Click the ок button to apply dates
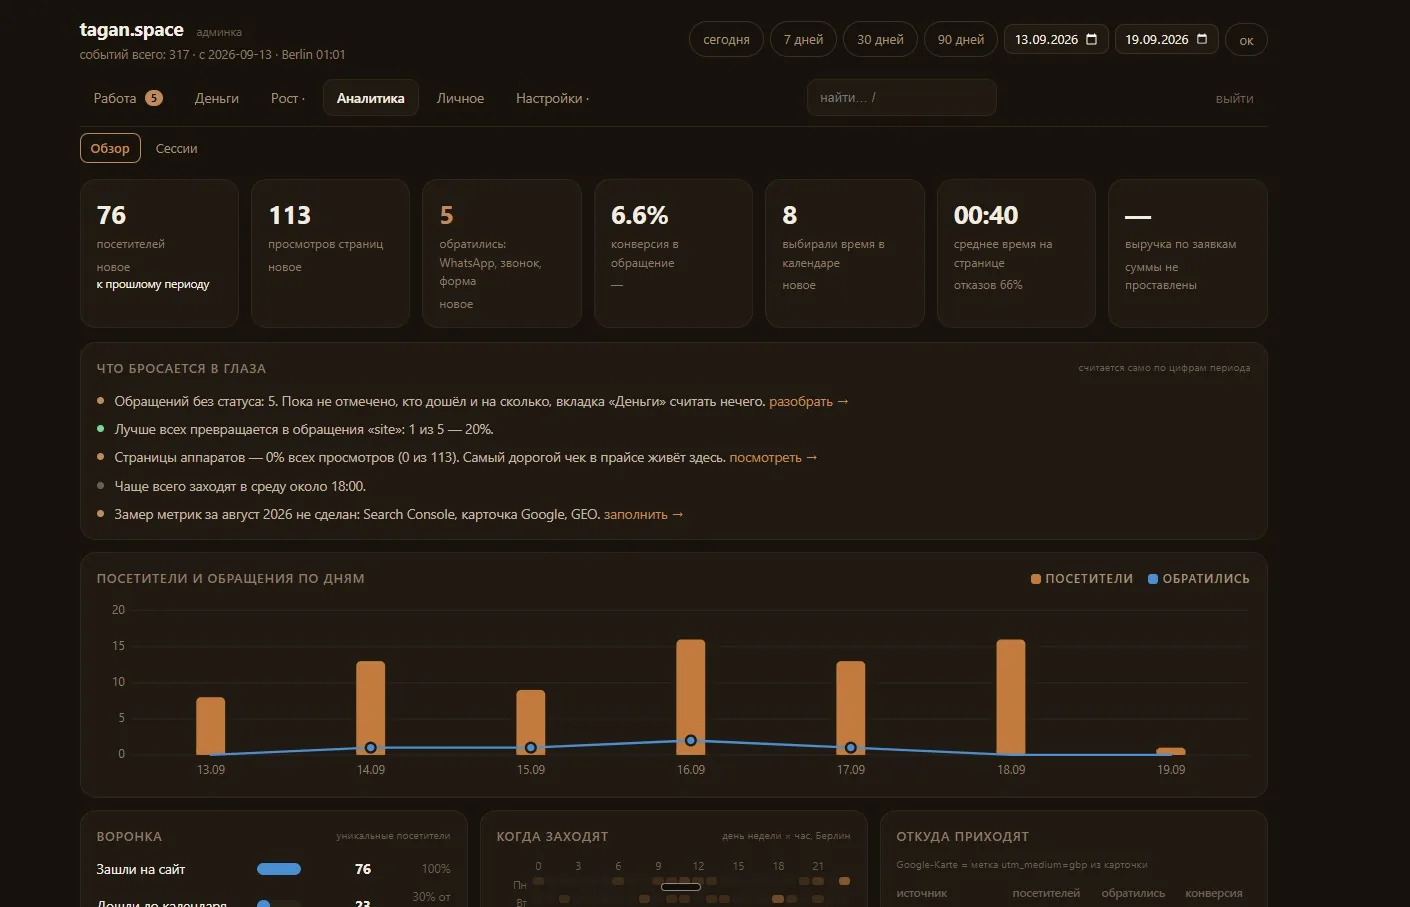Viewport: 1410px width, 907px height. coord(1246,40)
